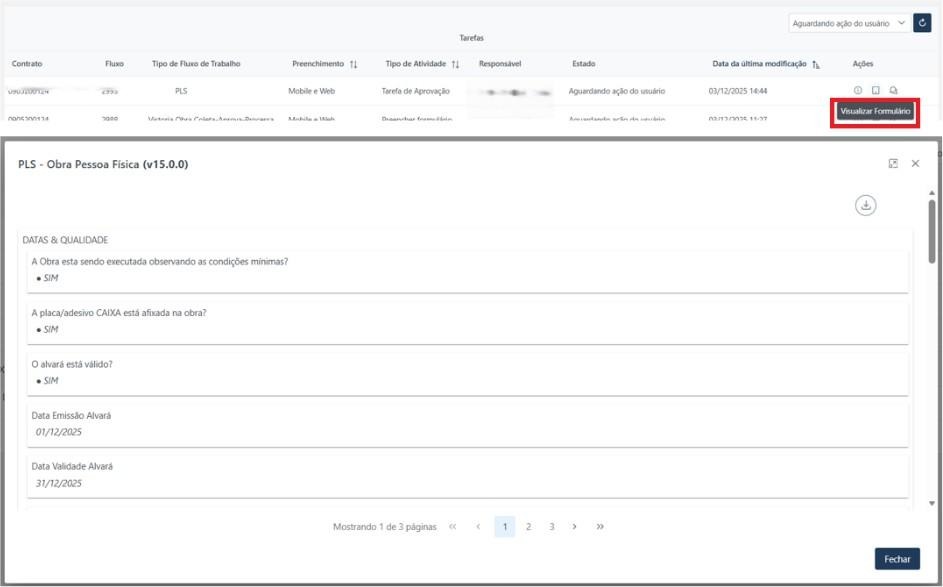Close the form dialog with the X
This screenshot has height=587, width=943.
(x=915, y=164)
